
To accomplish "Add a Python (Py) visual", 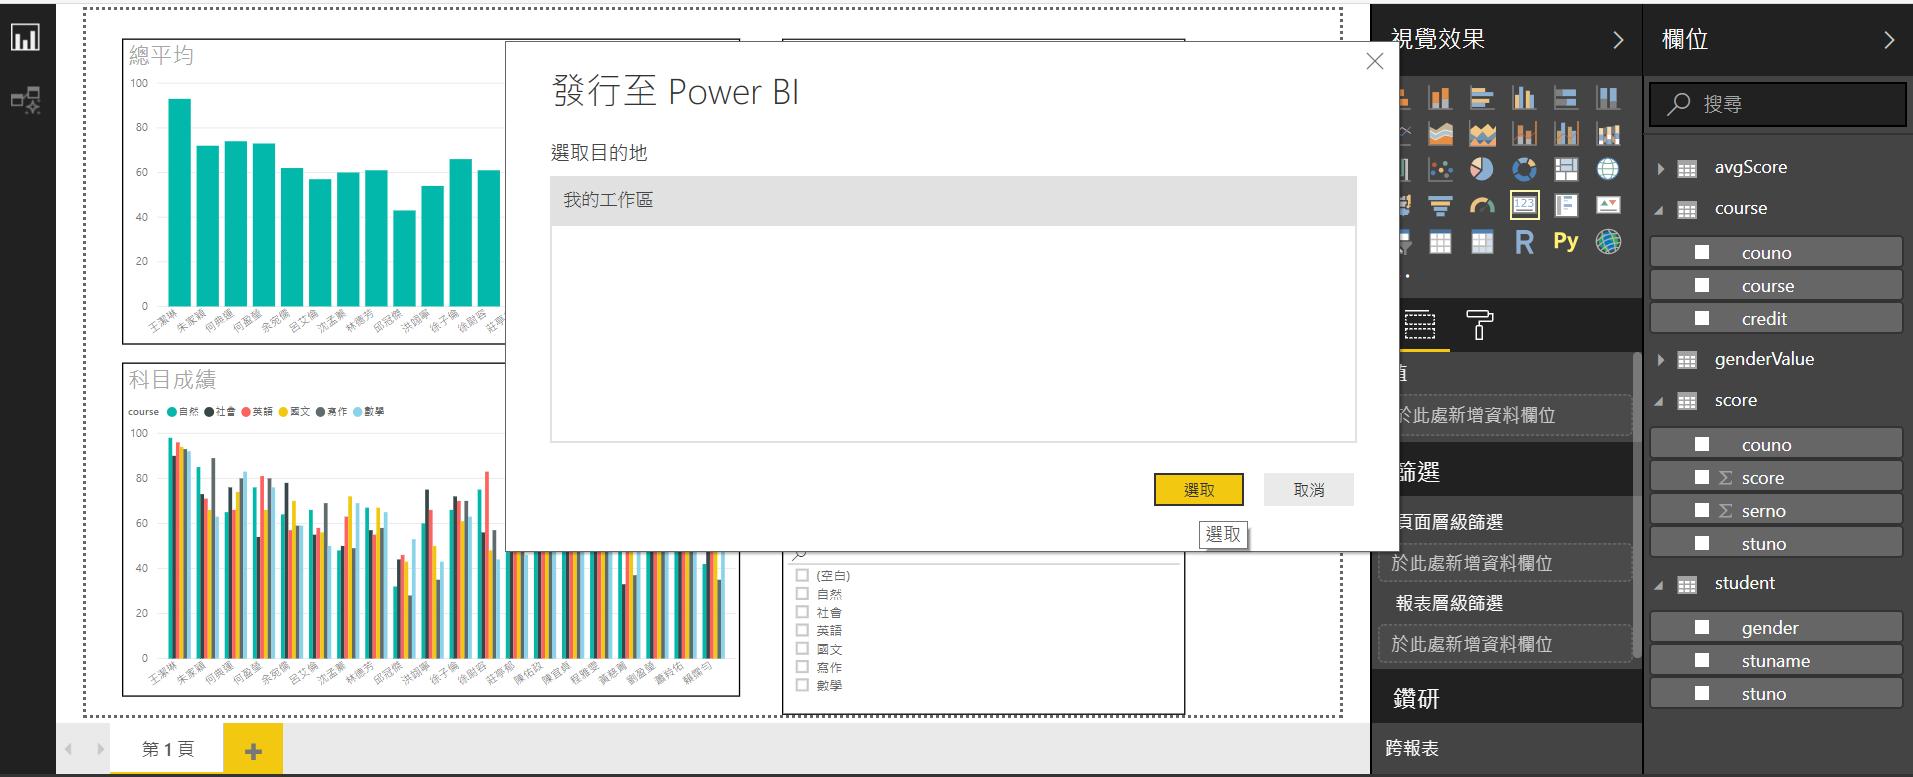I will pos(1566,241).
